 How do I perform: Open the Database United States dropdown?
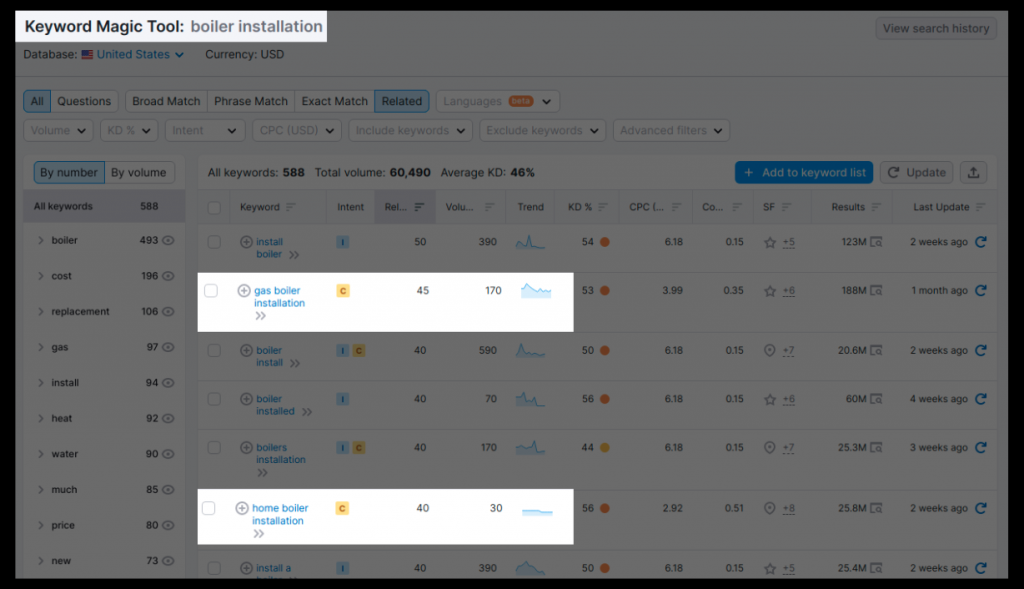tap(131, 54)
